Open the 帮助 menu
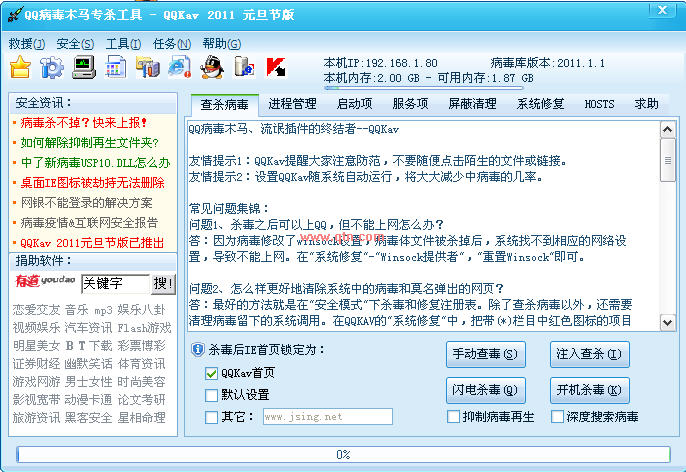 pyautogui.click(x=221, y=44)
